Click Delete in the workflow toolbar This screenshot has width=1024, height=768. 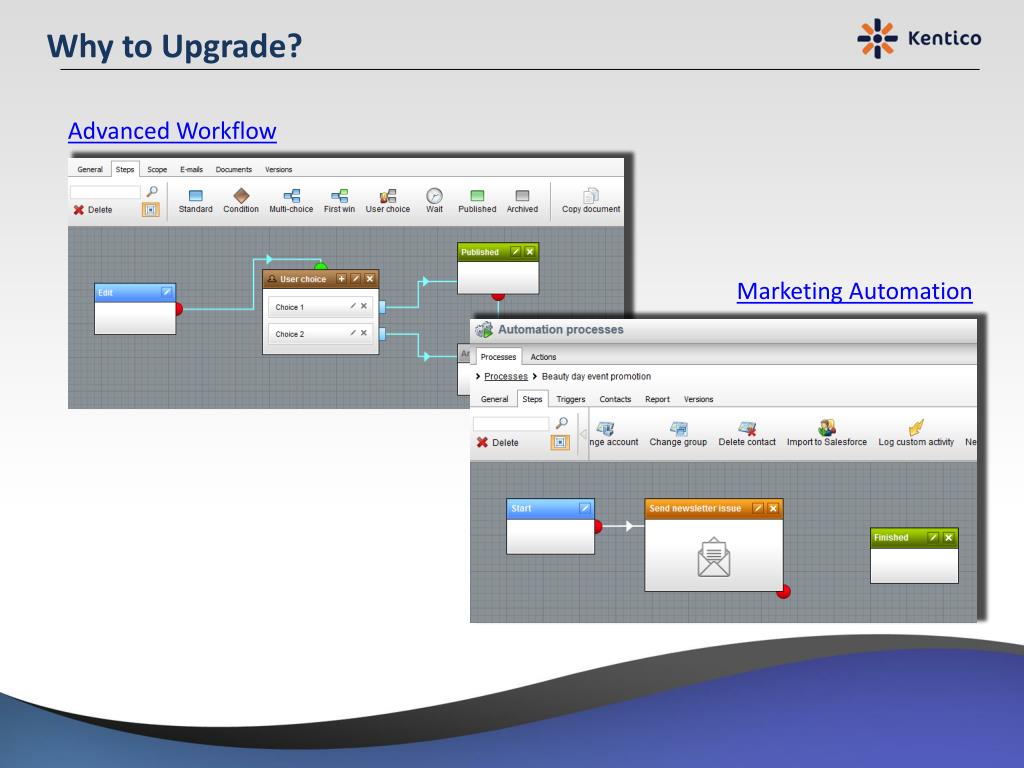click(93, 210)
